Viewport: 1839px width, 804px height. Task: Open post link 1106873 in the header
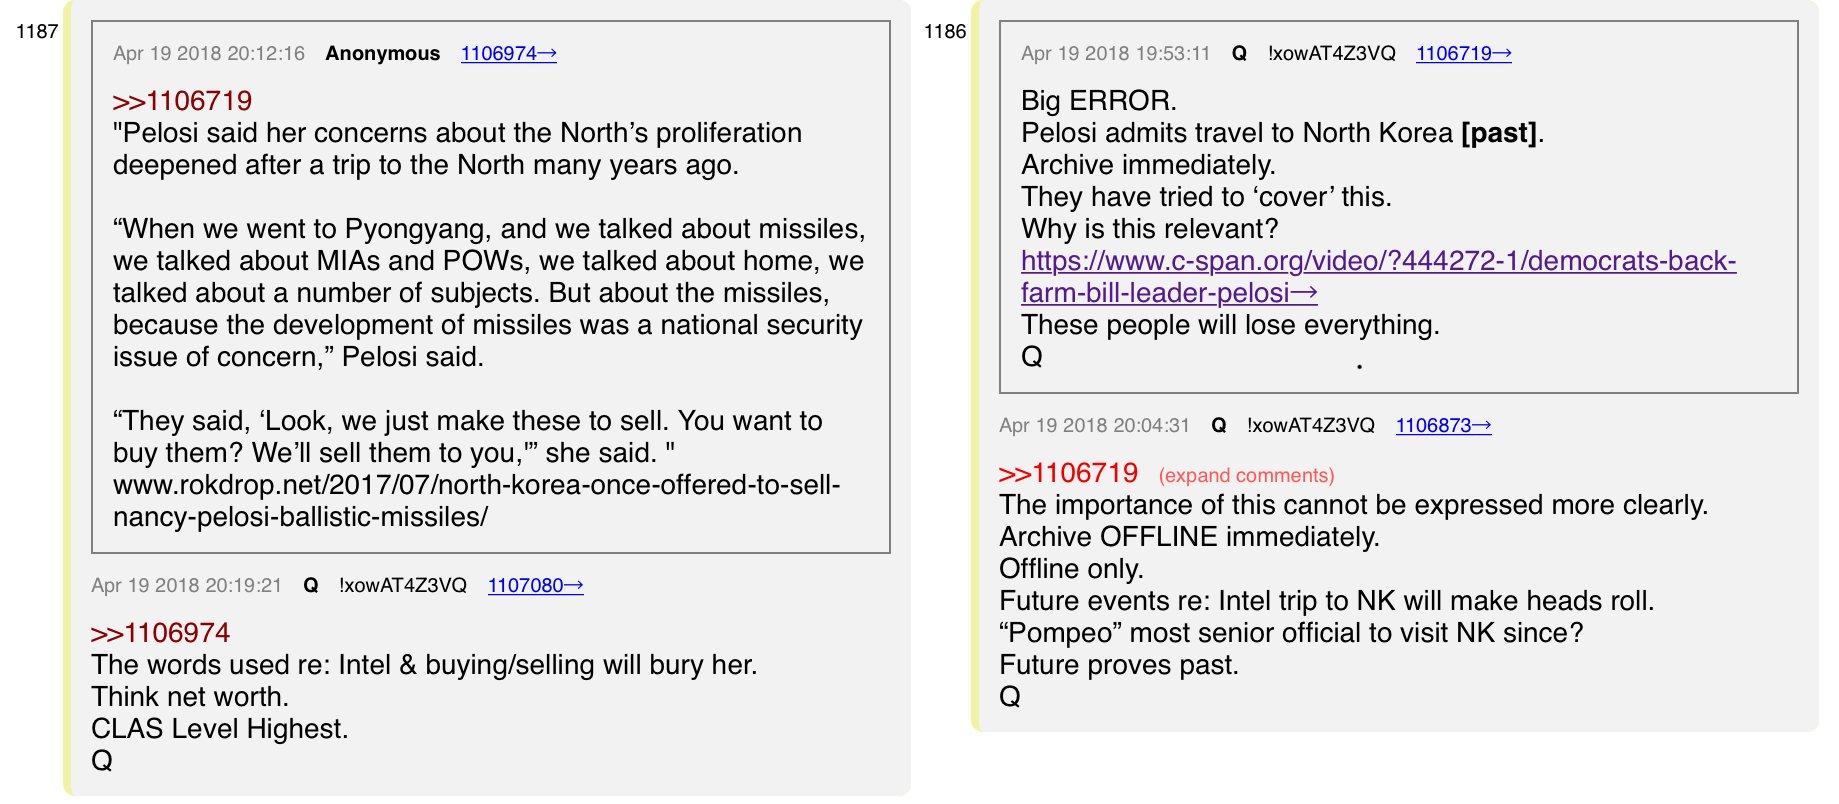[x=1442, y=426]
